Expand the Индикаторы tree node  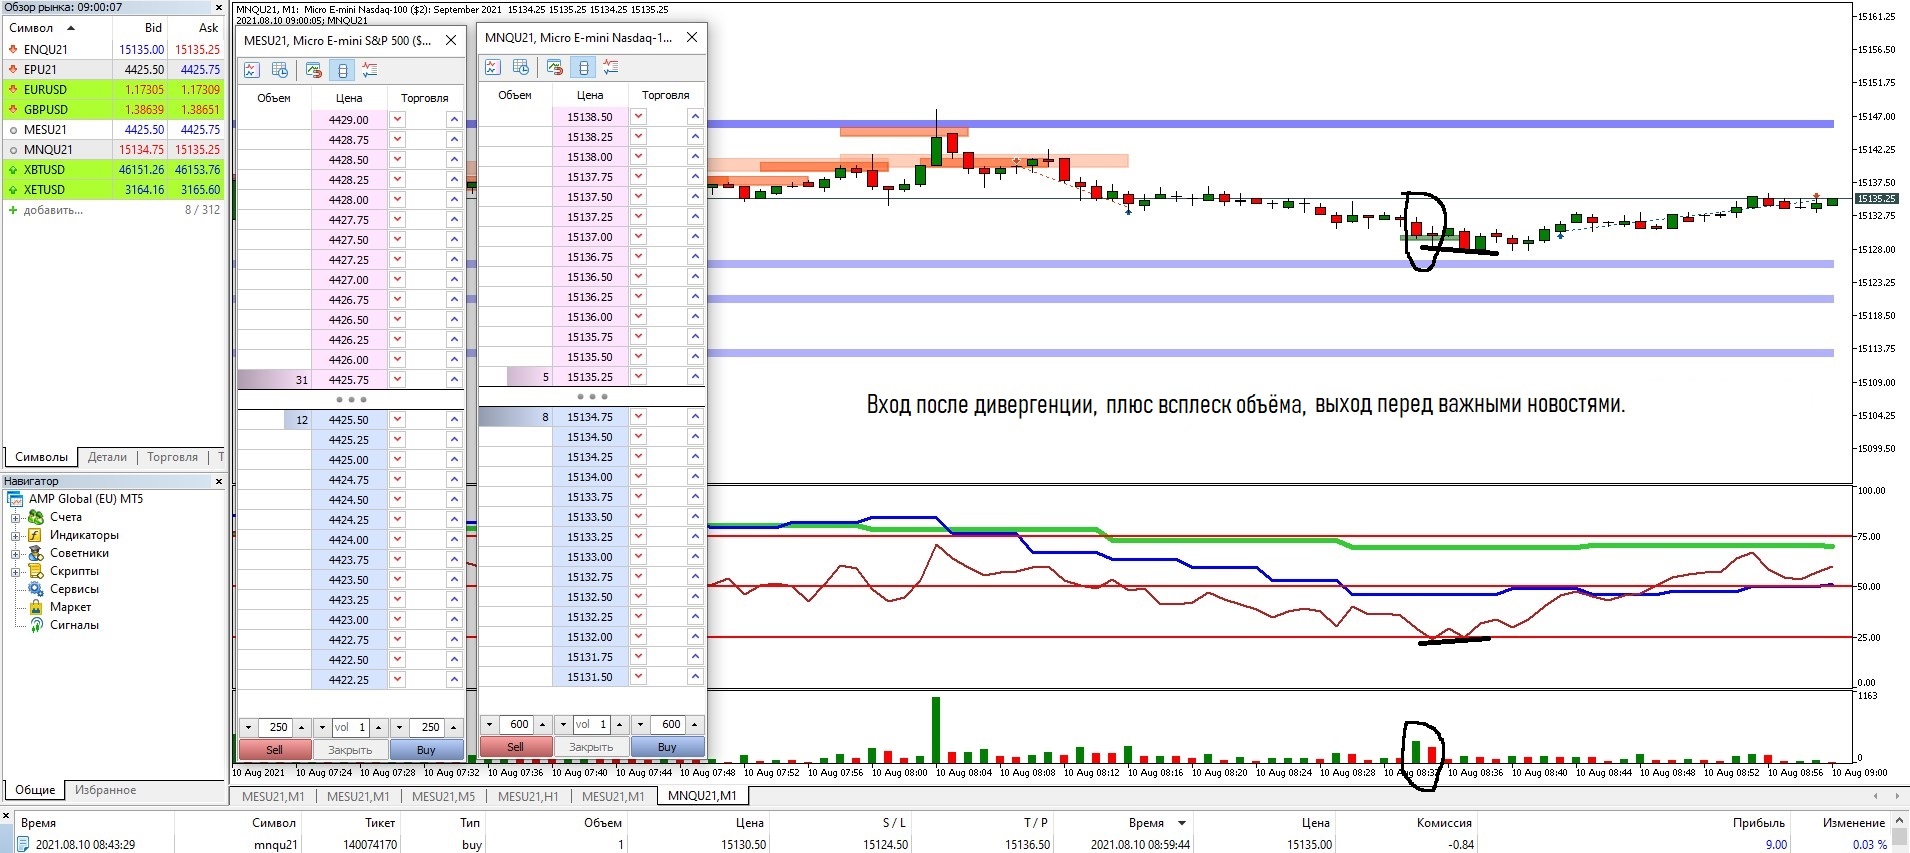pyautogui.click(x=16, y=536)
